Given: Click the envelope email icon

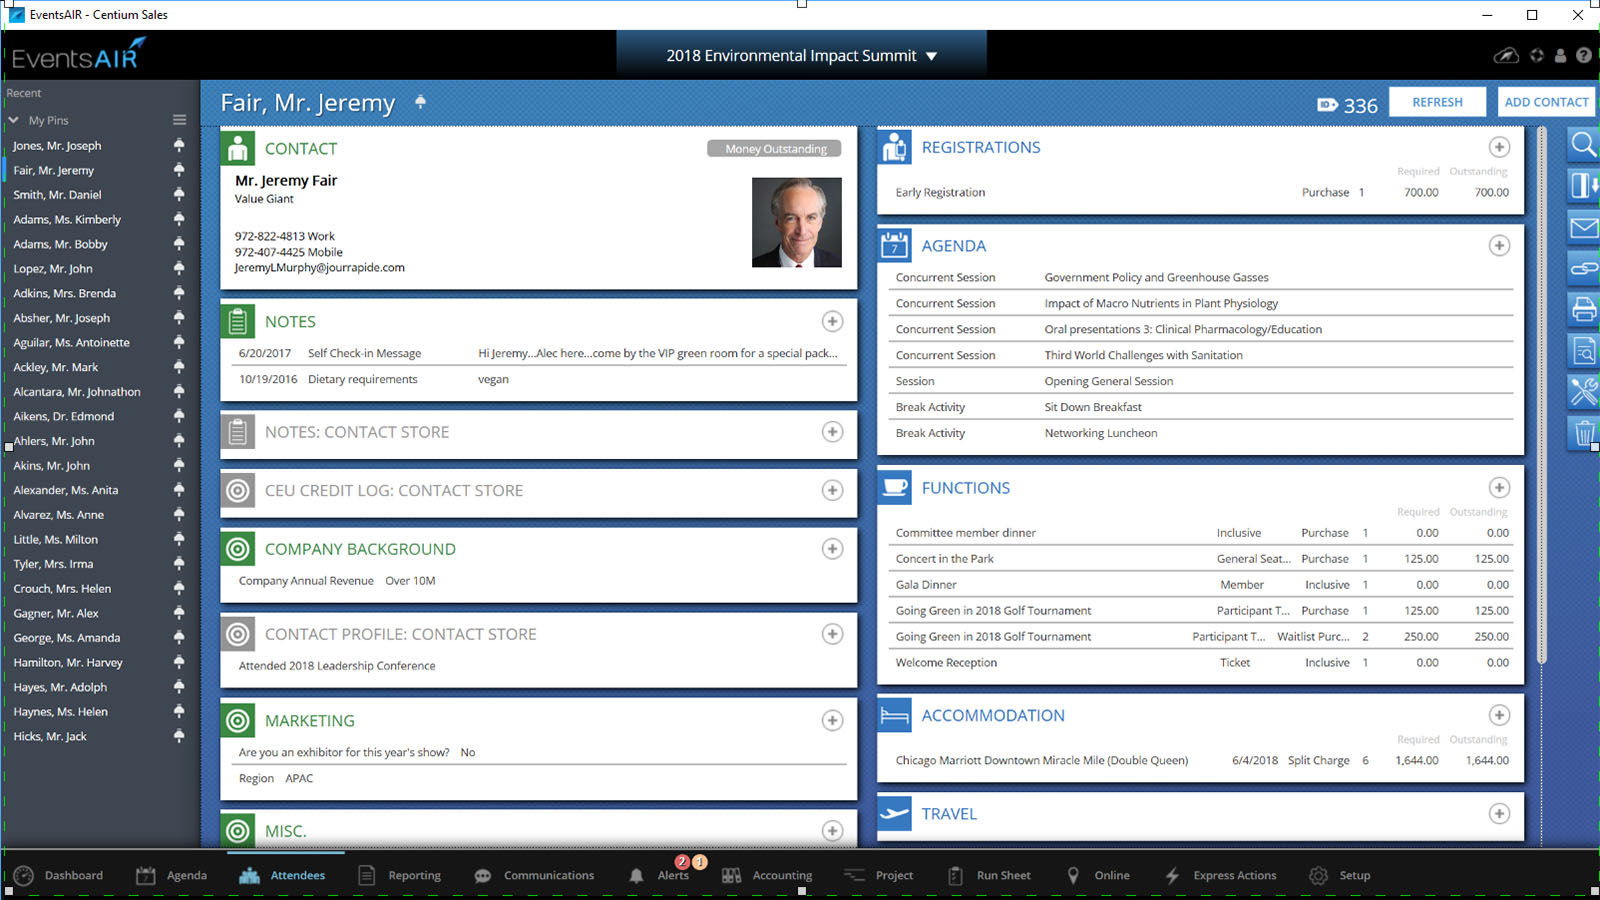Looking at the screenshot, I should tap(1583, 228).
